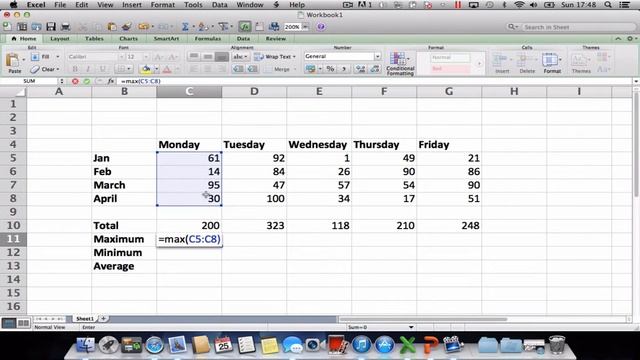The image size is (640, 360).
Task: Open the Format menu in menu bar
Action: [162, 5]
